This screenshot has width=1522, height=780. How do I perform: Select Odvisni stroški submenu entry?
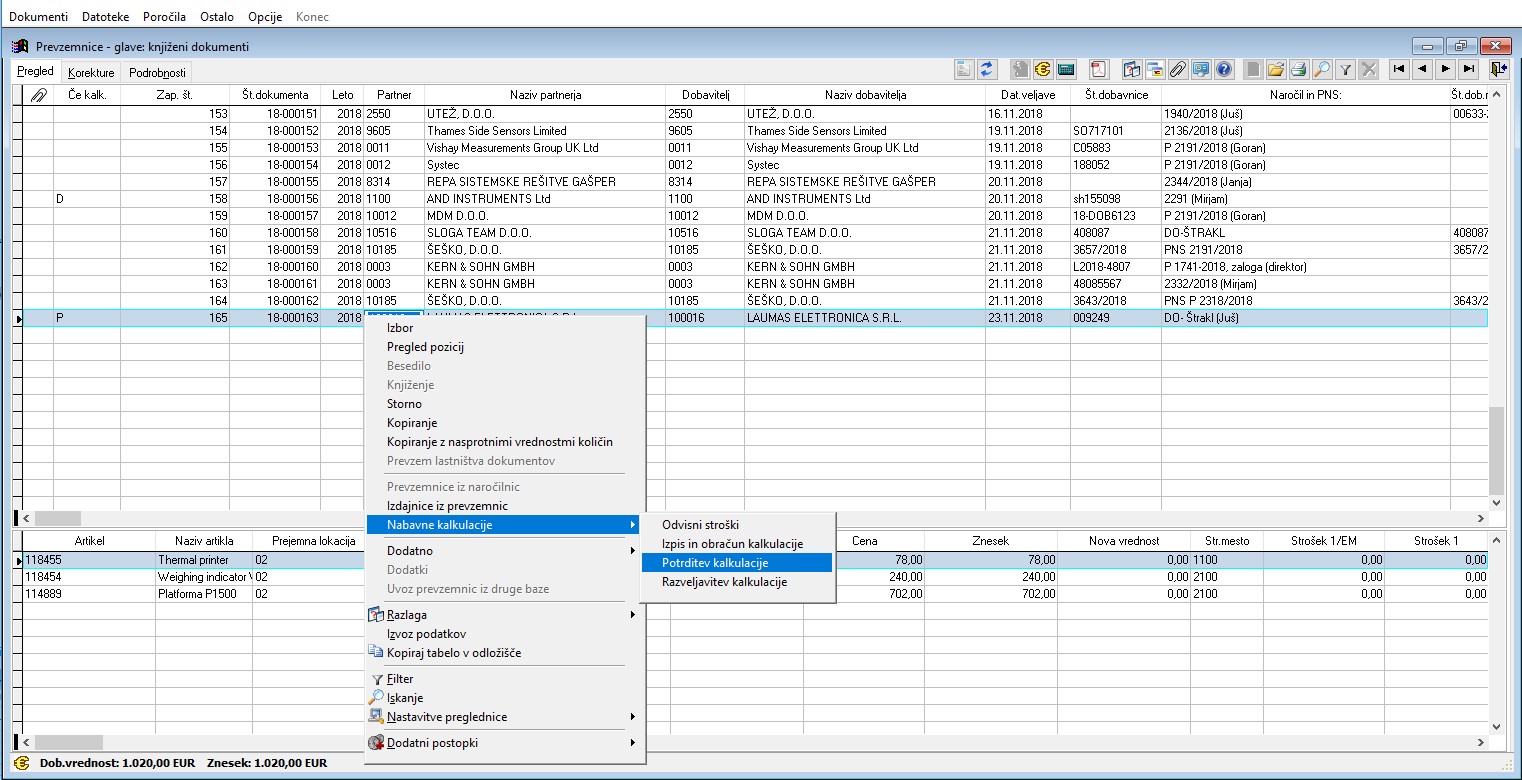point(737,525)
